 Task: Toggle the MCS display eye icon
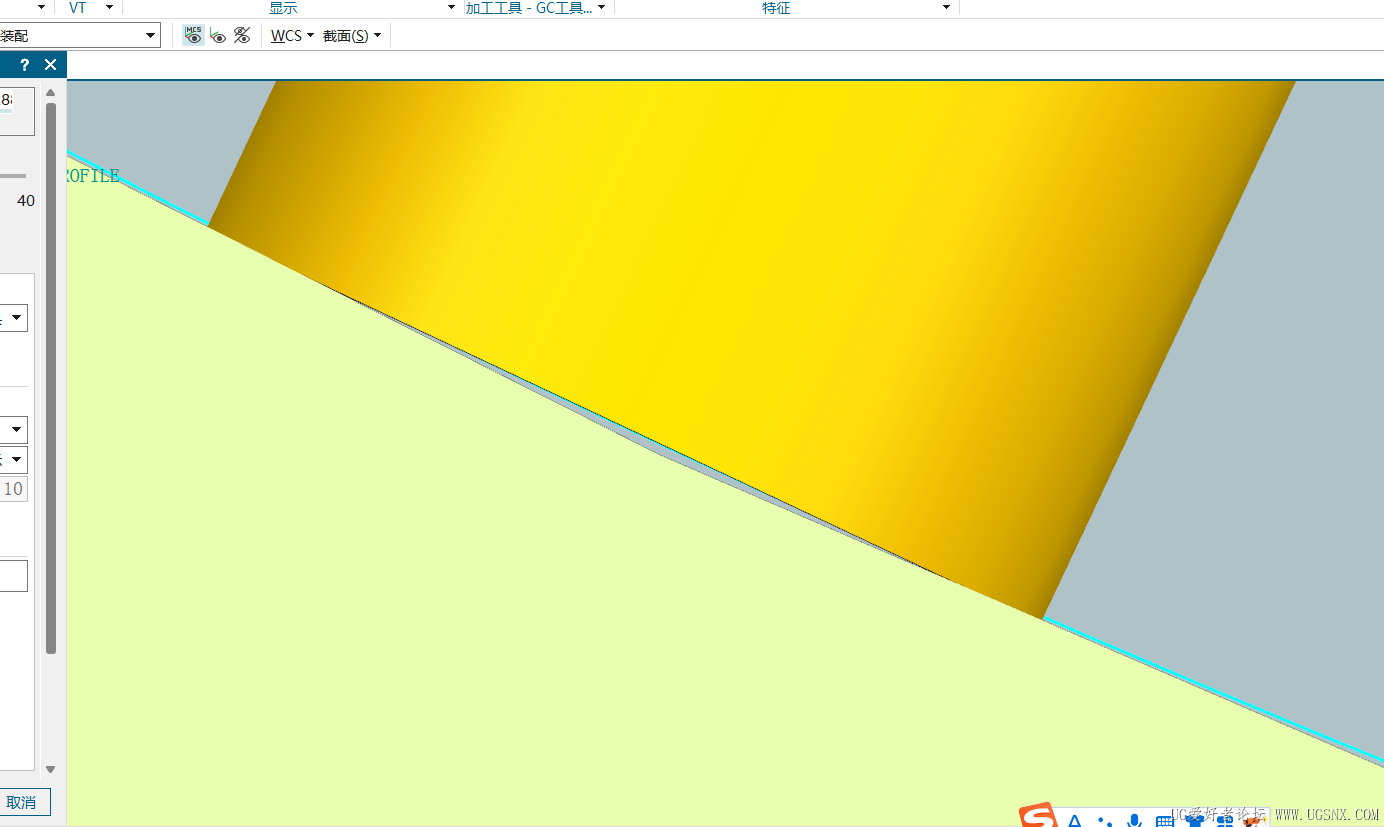[x=194, y=35]
